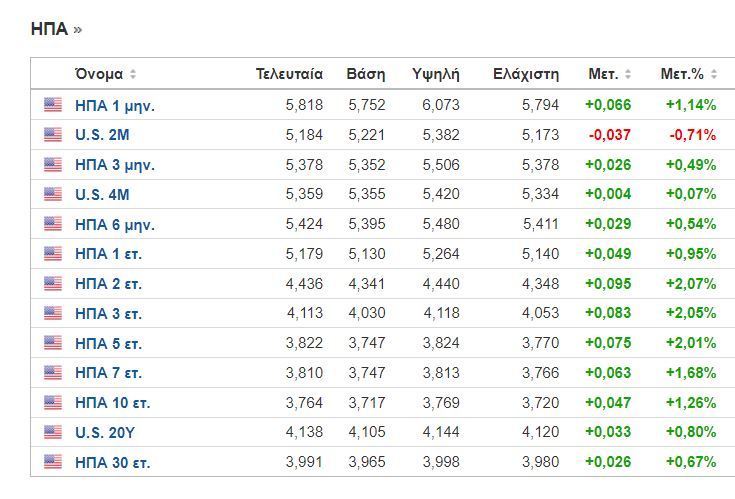Open the ΗΠΑ section heading link
Screen dimensions: 735x499
(50, 29)
